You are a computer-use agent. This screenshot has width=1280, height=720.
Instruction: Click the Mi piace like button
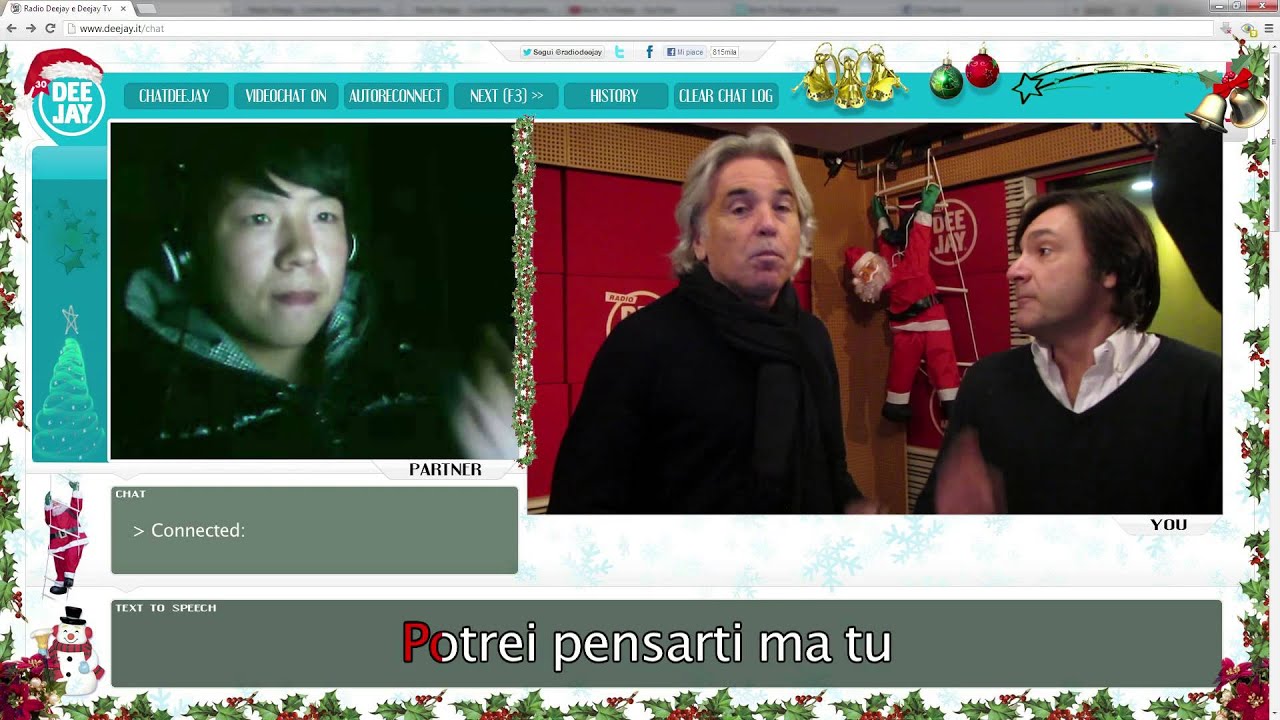point(686,52)
